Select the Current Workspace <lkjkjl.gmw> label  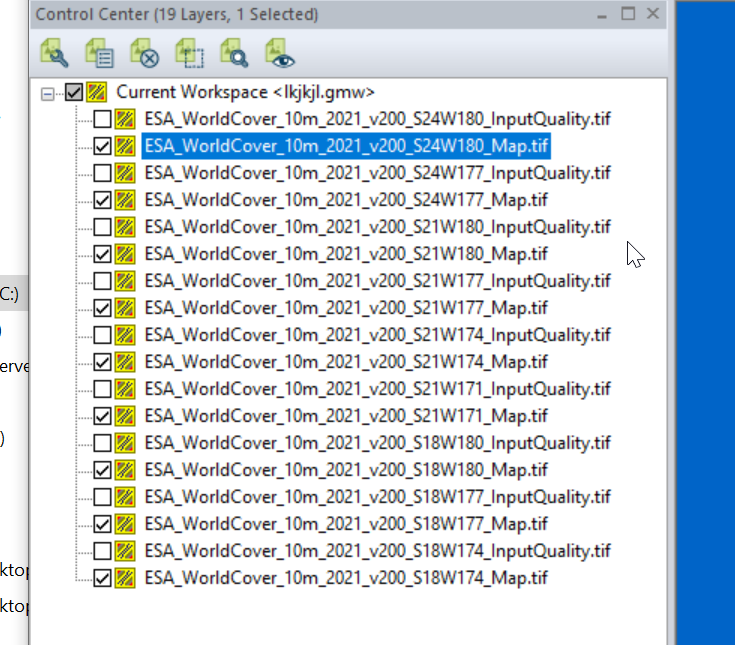tap(245, 92)
